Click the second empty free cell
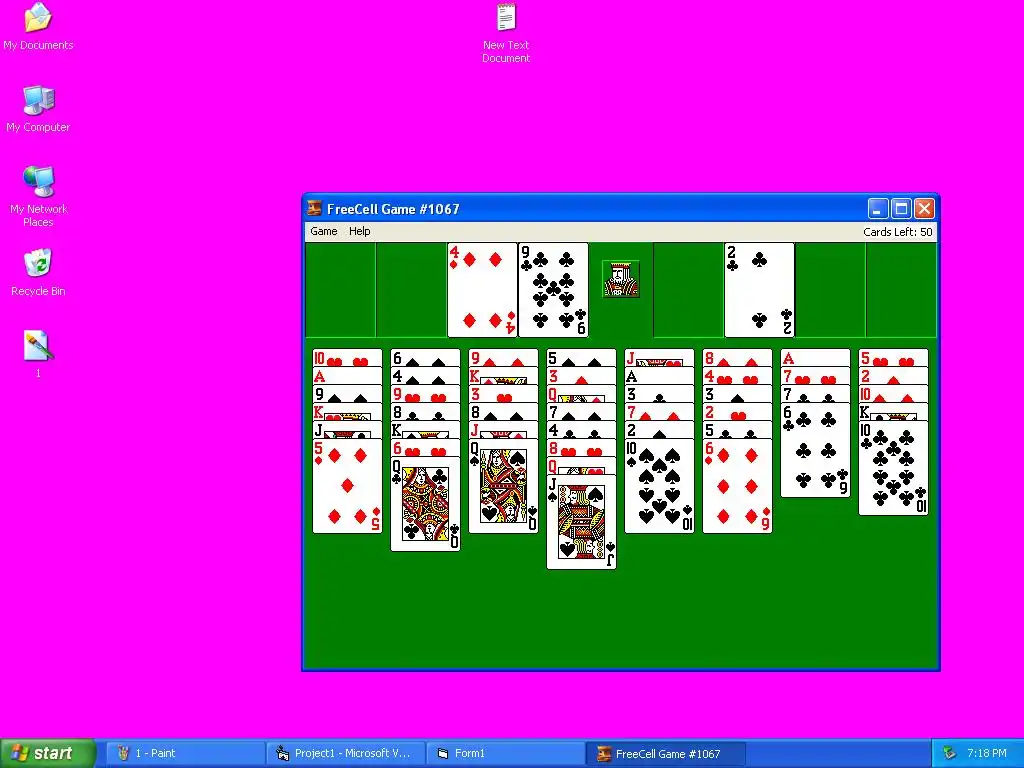The width and height of the screenshot is (1024, 768). click(x=411, y=290)
